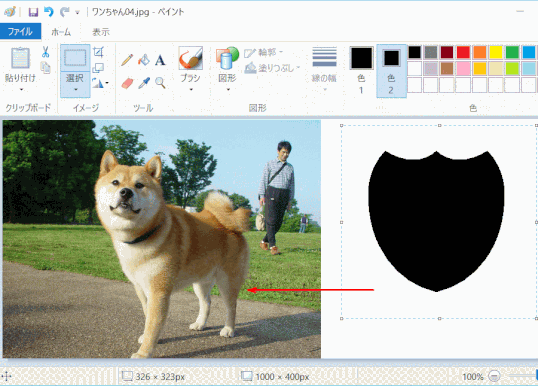This screenshot has width=538, height=386.
Task: Pick the lime green palette swatch
Action: click(x=512, y=69)
